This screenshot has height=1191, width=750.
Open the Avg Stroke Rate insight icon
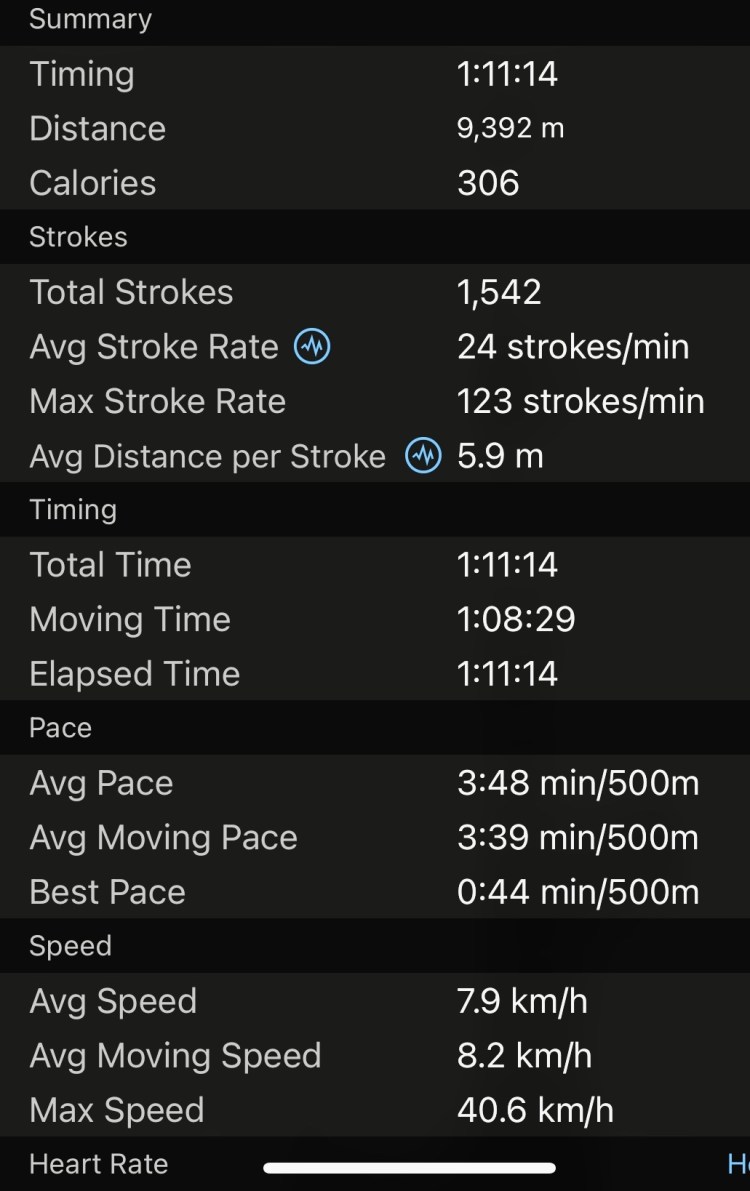pyautogui.click(x=312, y=347)
